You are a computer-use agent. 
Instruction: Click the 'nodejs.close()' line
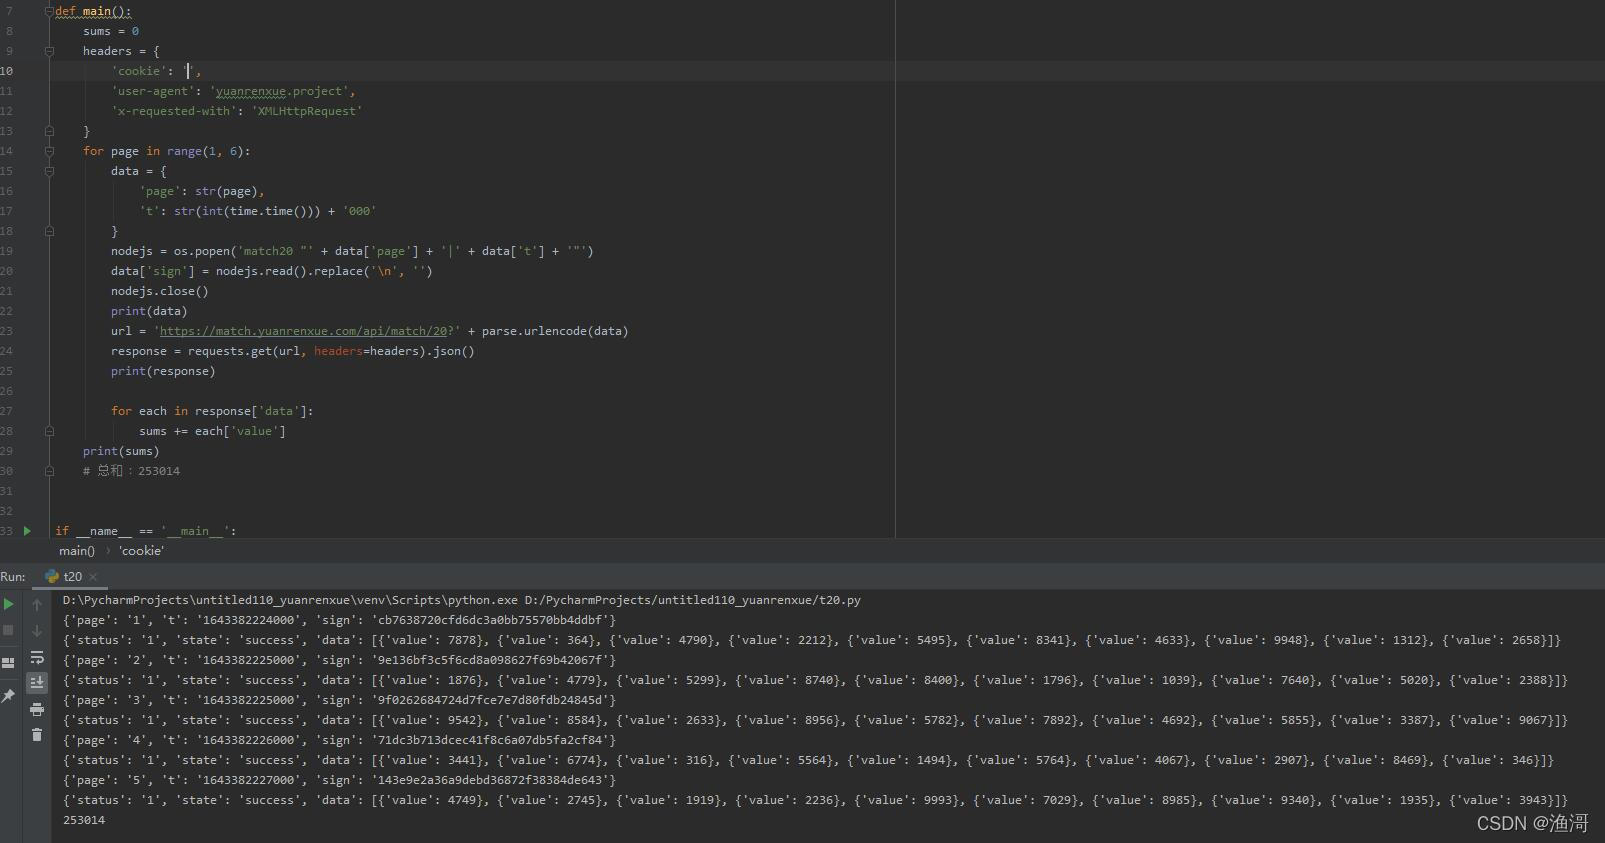(160, 291)
